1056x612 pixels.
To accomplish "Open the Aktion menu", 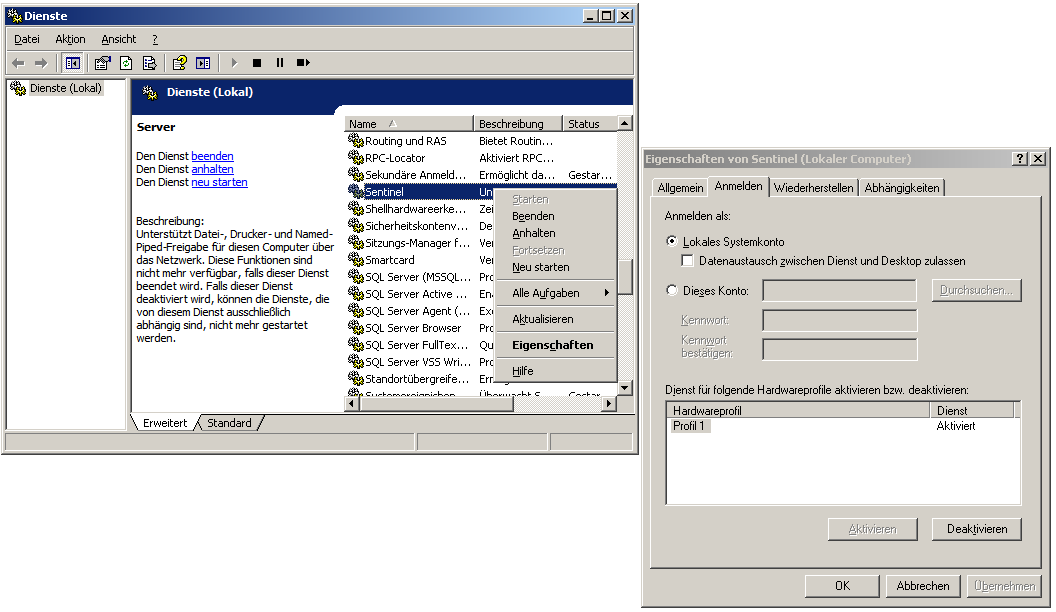I will 70,39.
